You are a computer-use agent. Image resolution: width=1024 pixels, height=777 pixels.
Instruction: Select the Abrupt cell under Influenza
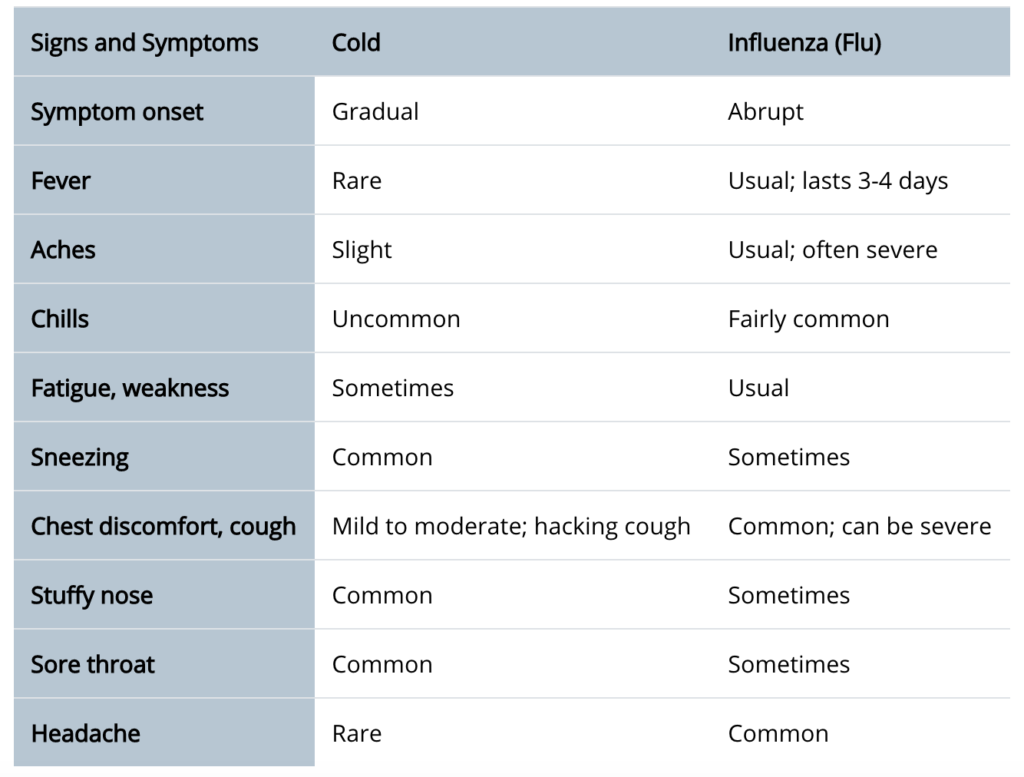point(765,112)
